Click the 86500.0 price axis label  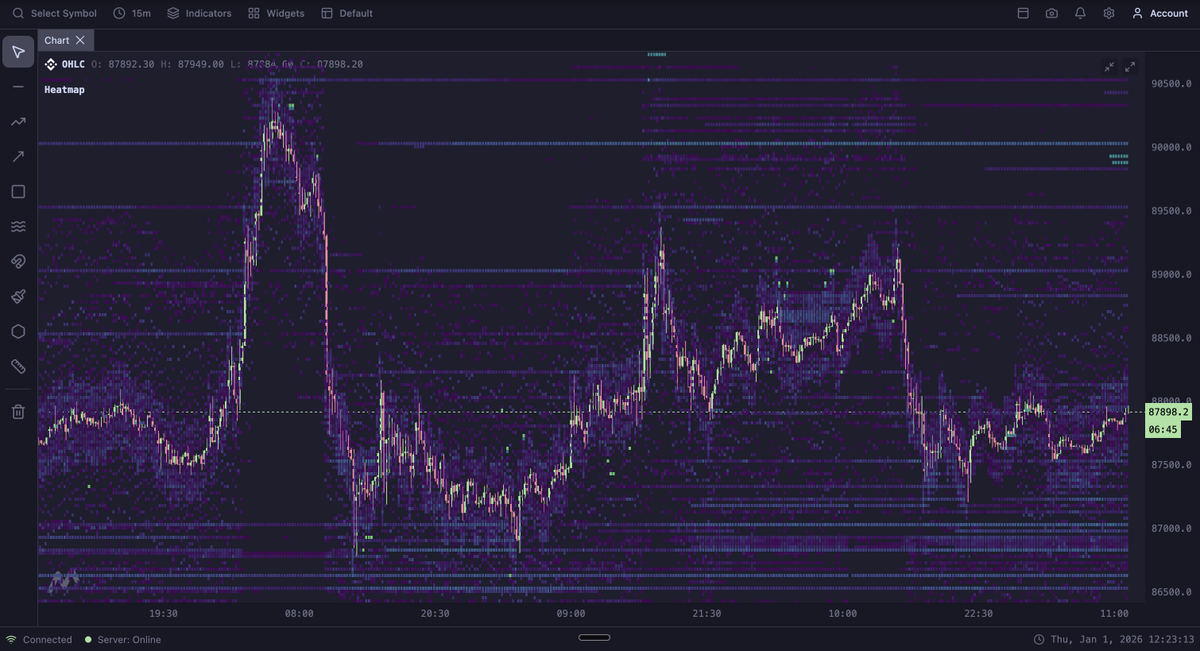(x=1170, y=592)
